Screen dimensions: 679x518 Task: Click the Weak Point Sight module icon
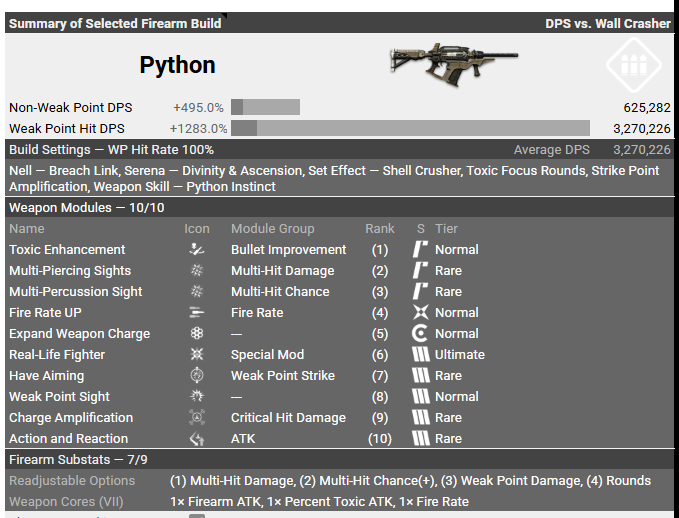pos(197,396)
